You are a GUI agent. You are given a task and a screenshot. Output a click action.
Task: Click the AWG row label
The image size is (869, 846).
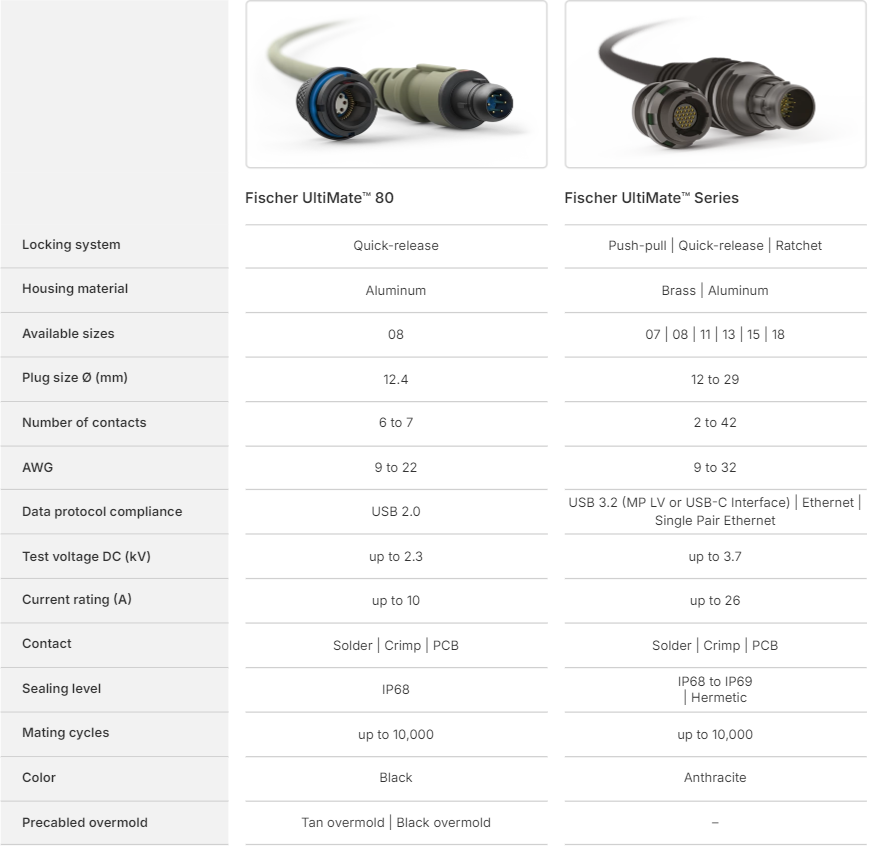37,467
